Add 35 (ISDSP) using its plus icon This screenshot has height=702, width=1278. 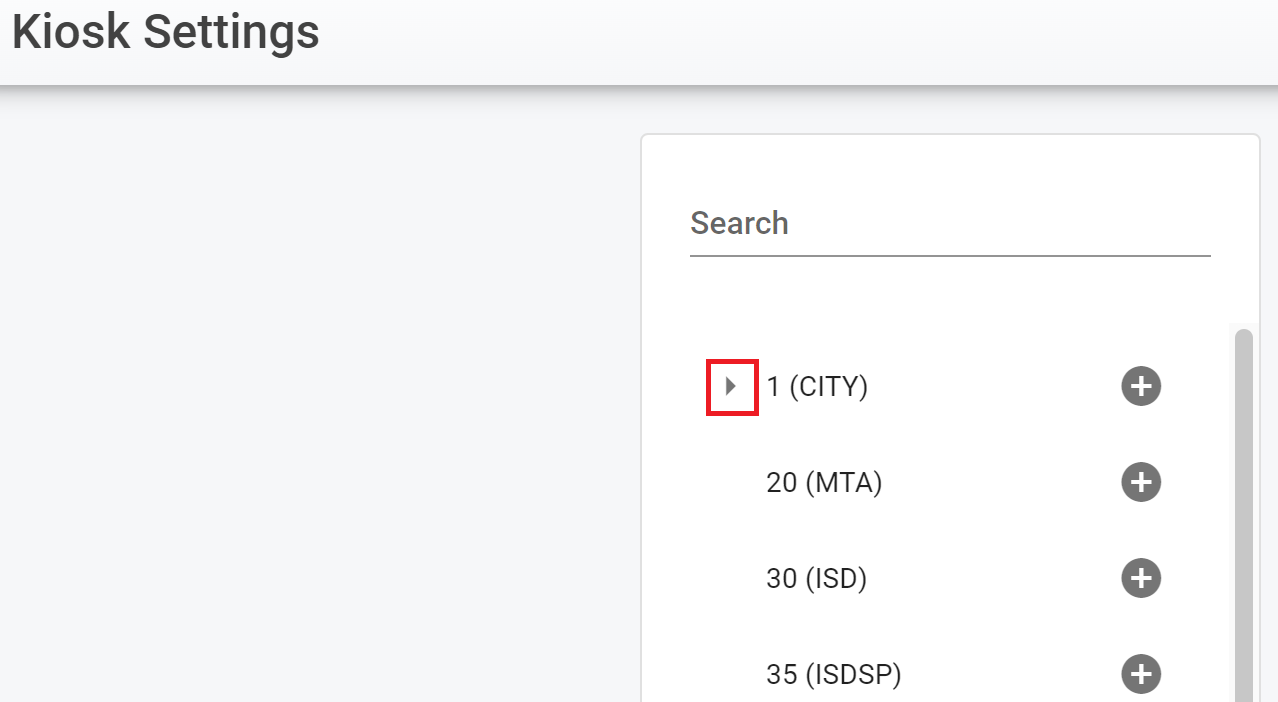pyautogui.click(x=1140, y=674)
